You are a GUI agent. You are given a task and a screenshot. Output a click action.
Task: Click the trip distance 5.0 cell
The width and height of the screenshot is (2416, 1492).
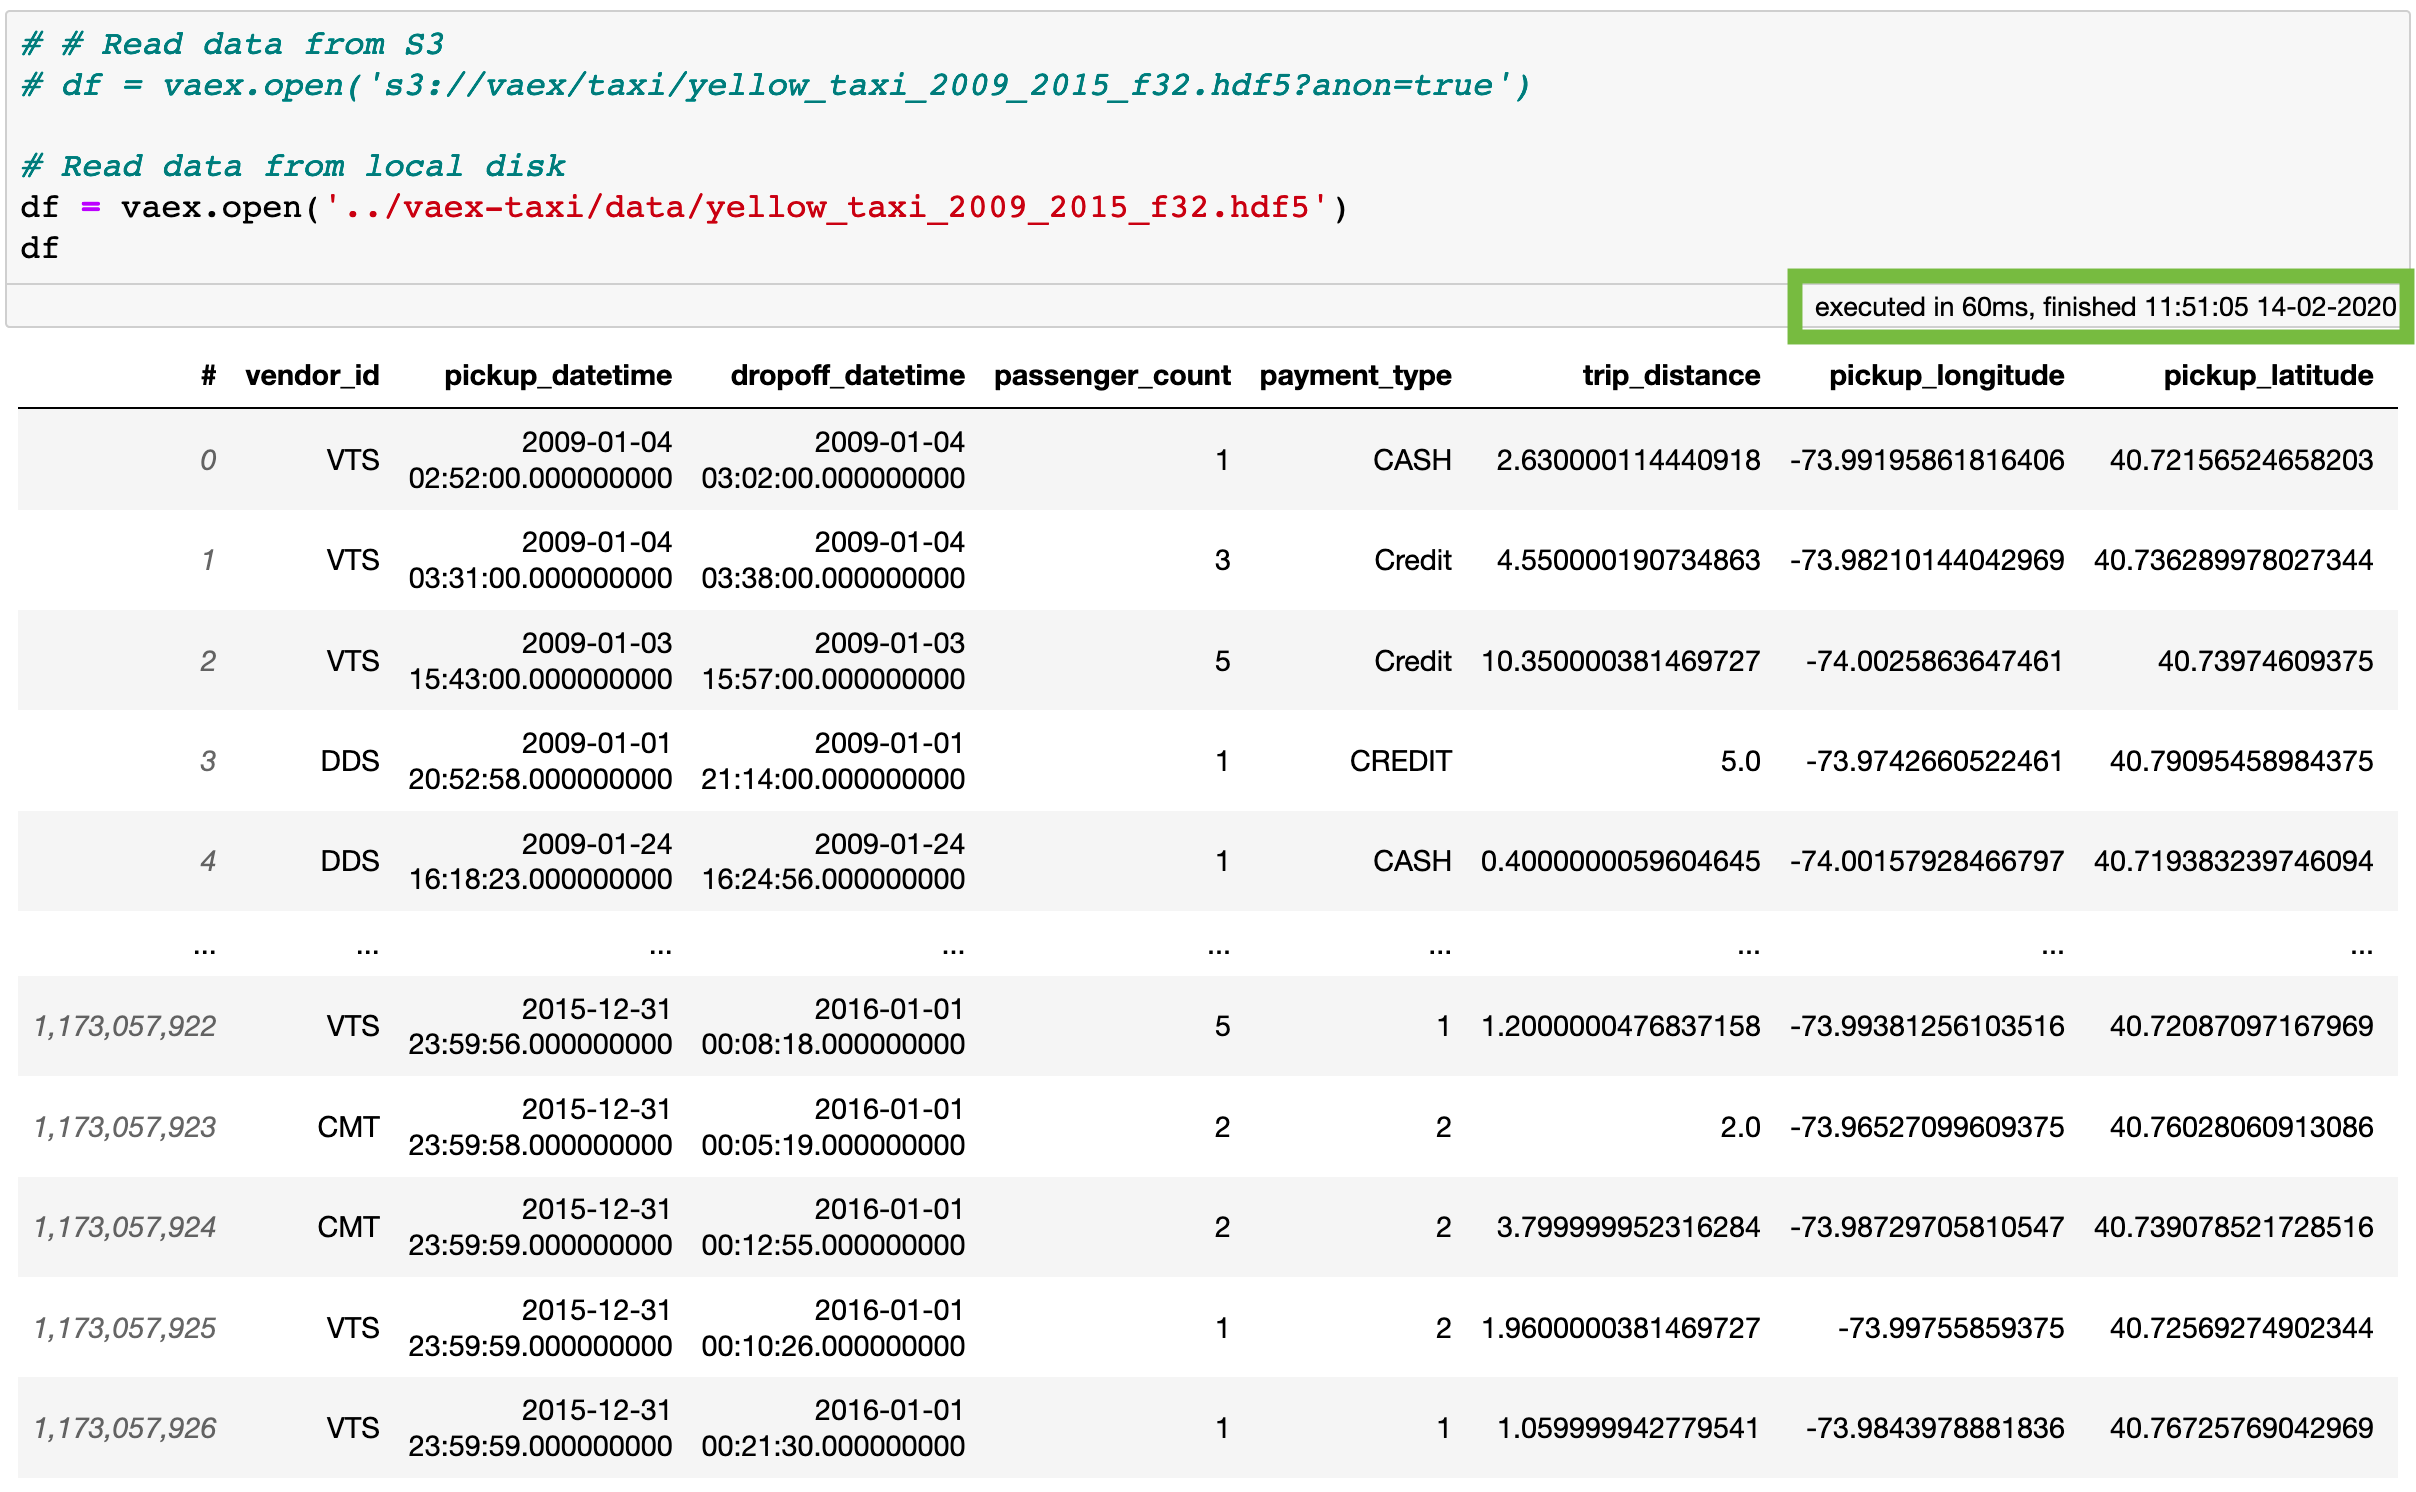[1739, 761]
